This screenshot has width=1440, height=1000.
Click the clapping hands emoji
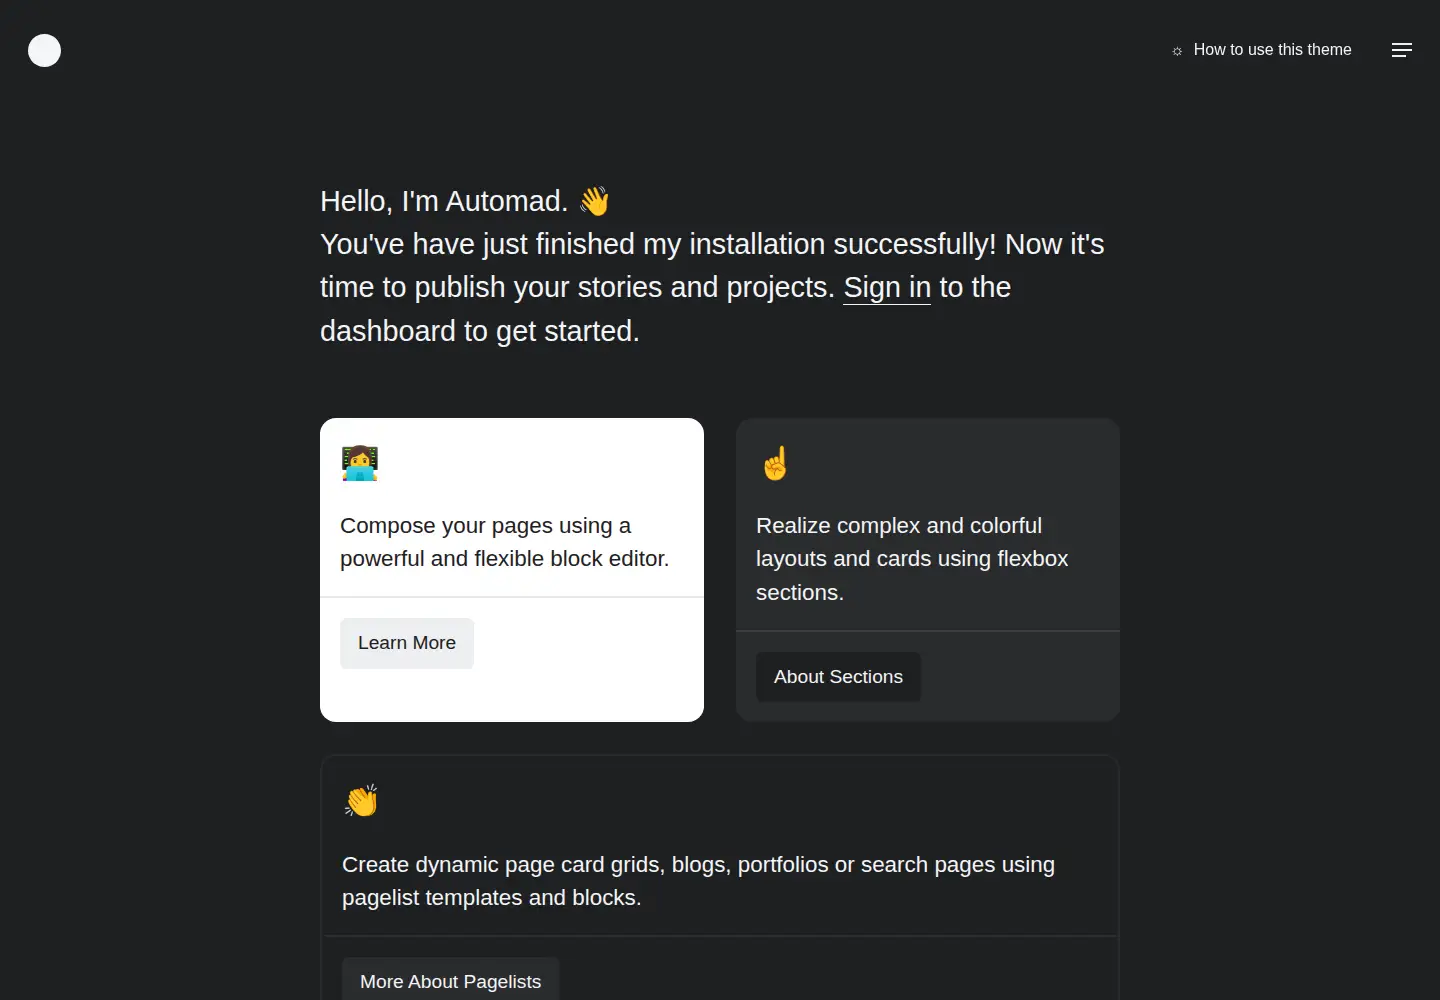361,801
